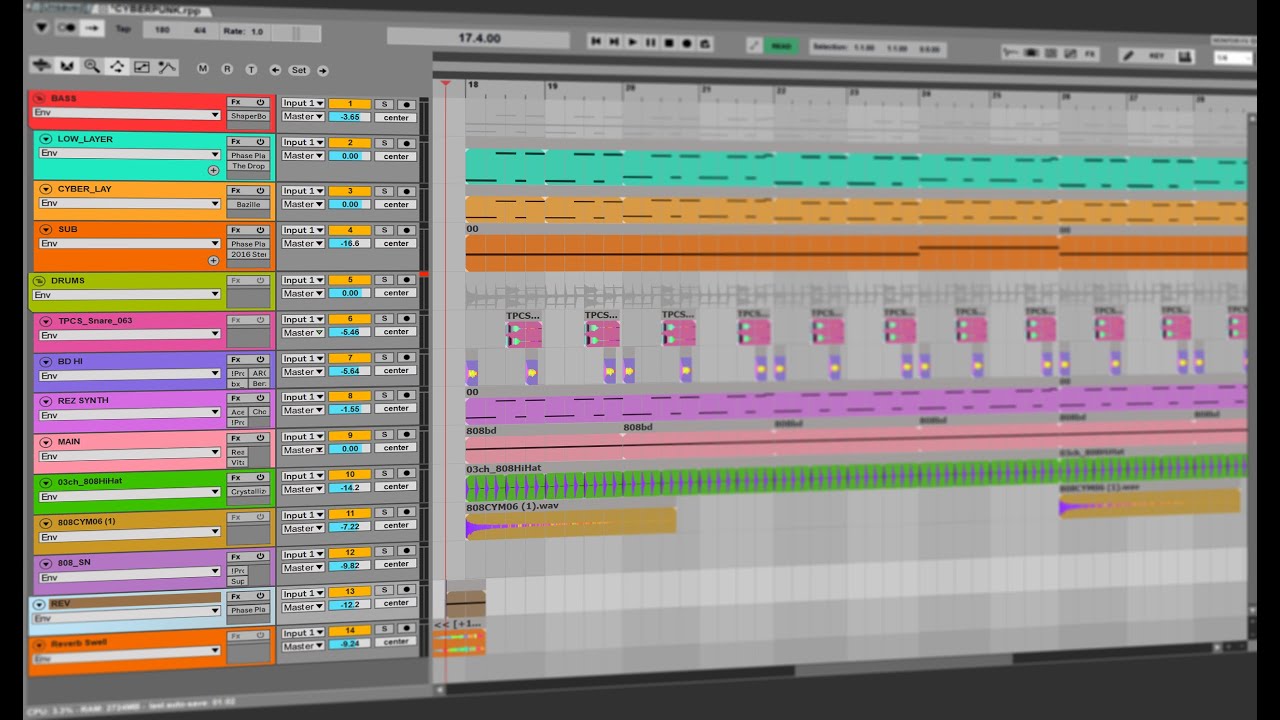Click bar 19 on the timeline ruler
This screenshot has width=1280, height=720.
pyautogui.click(x=552, y=88)
